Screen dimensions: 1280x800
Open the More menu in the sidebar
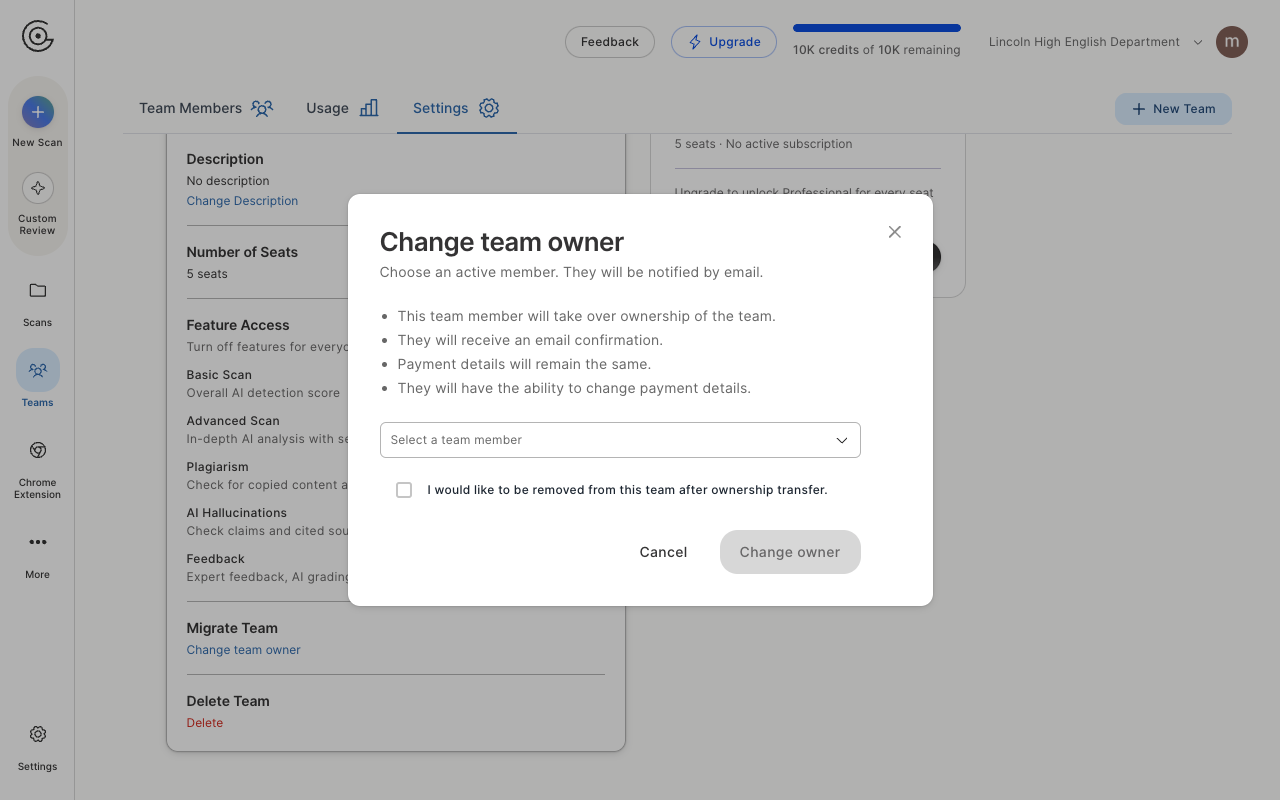(38, 554)
